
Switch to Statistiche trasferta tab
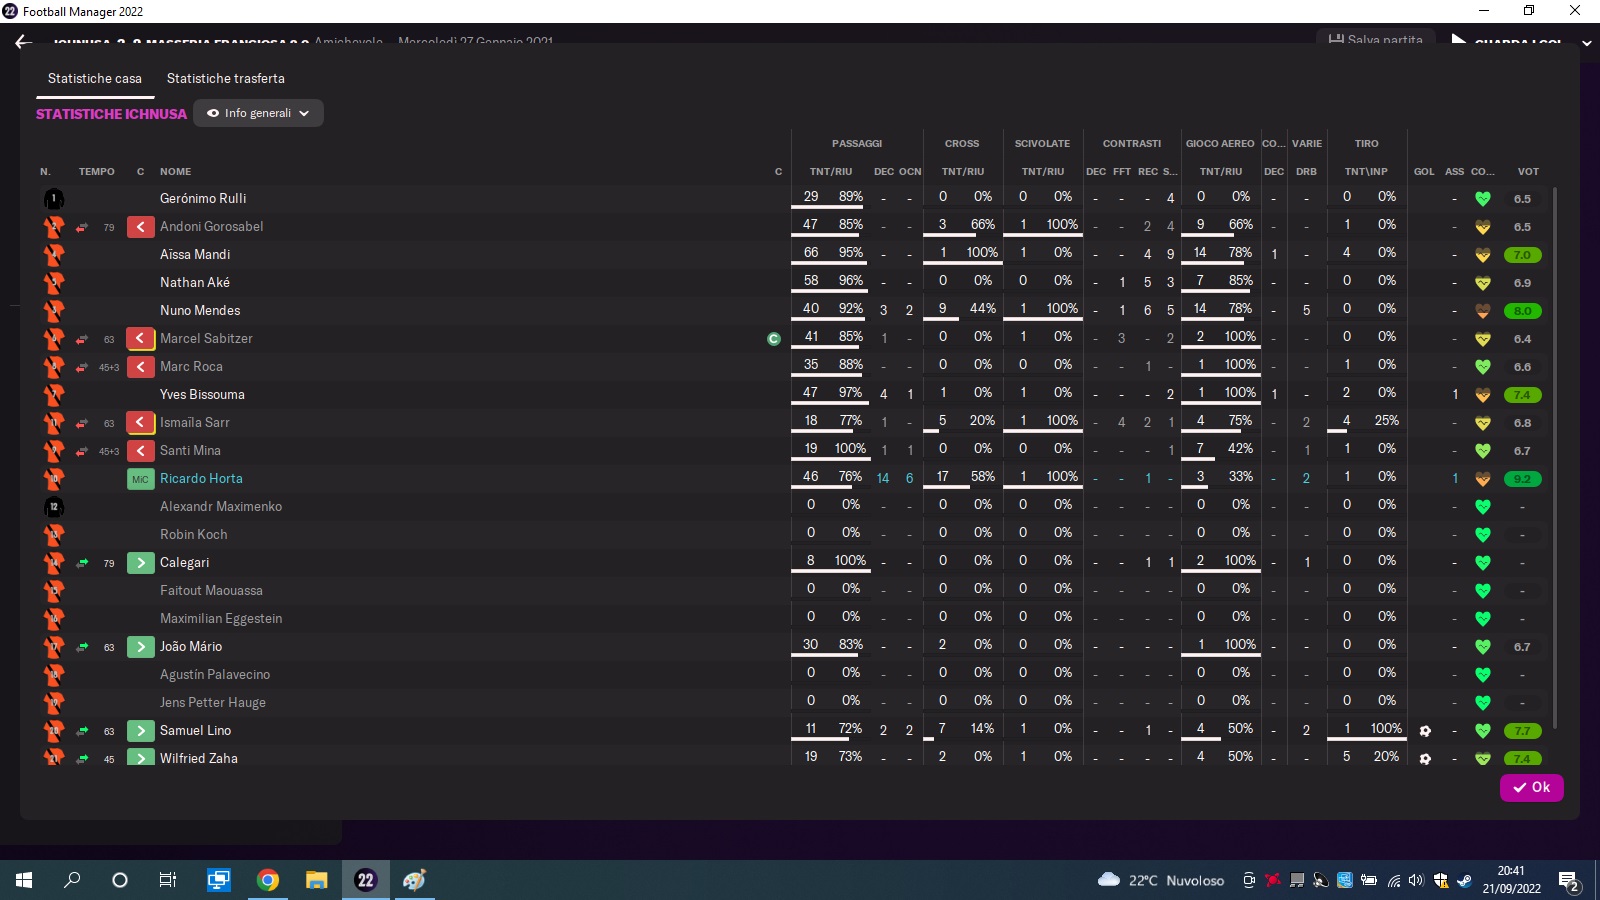click(x=226, y=78)
